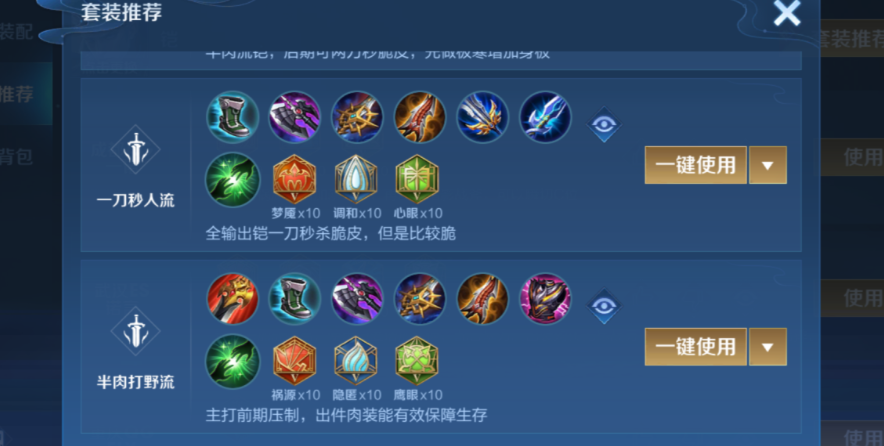Expand dropdown arrow beside 一刀秒人流 一键使用
Image resolution: width=884 pixels, height=446 pixels.
click(x=767, y=165)
